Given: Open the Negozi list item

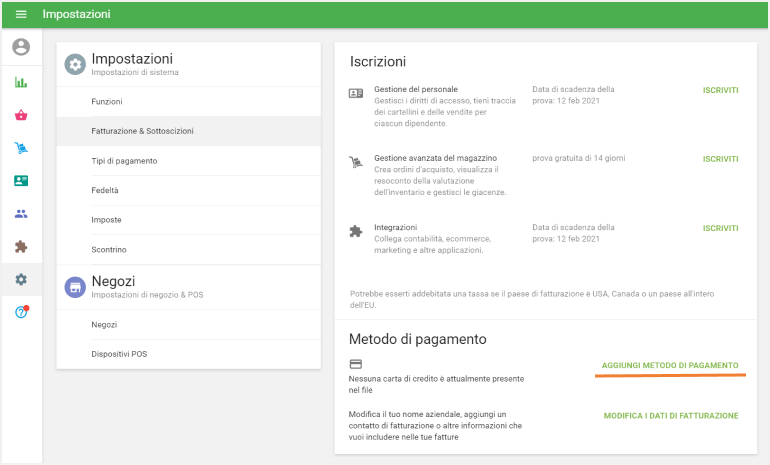Looking at the screenshot, I should click(189, 325).
